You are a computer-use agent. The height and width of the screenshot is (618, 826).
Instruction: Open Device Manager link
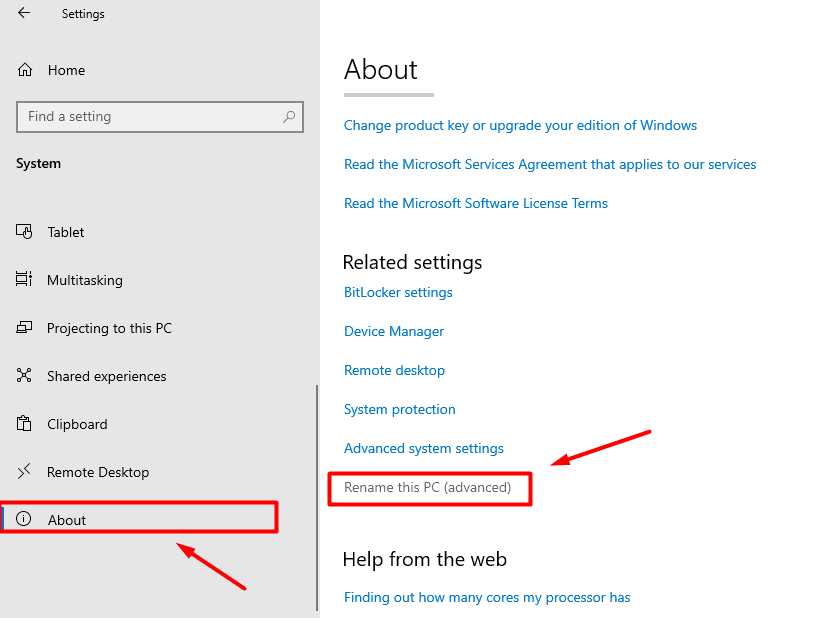tap(394, 331)
